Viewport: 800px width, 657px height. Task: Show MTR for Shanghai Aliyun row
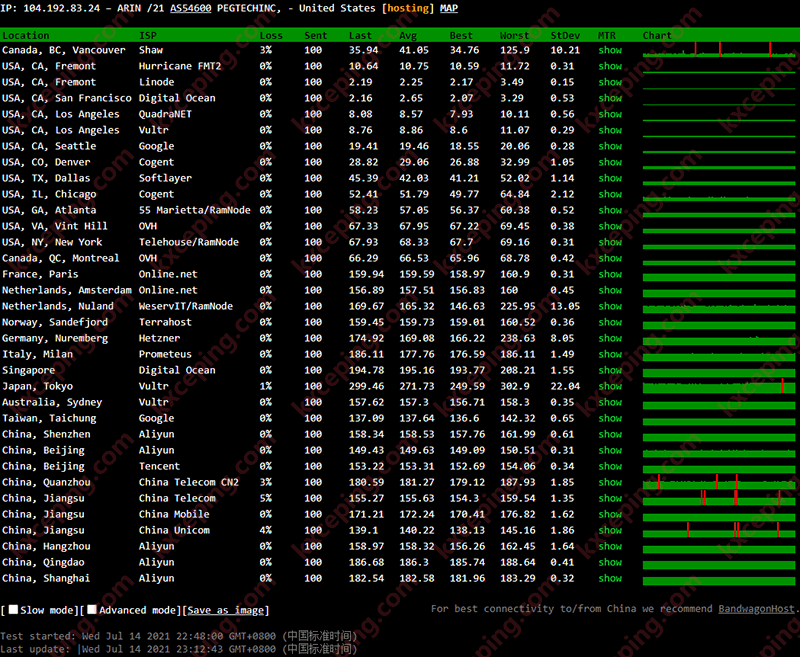[610, 578]
